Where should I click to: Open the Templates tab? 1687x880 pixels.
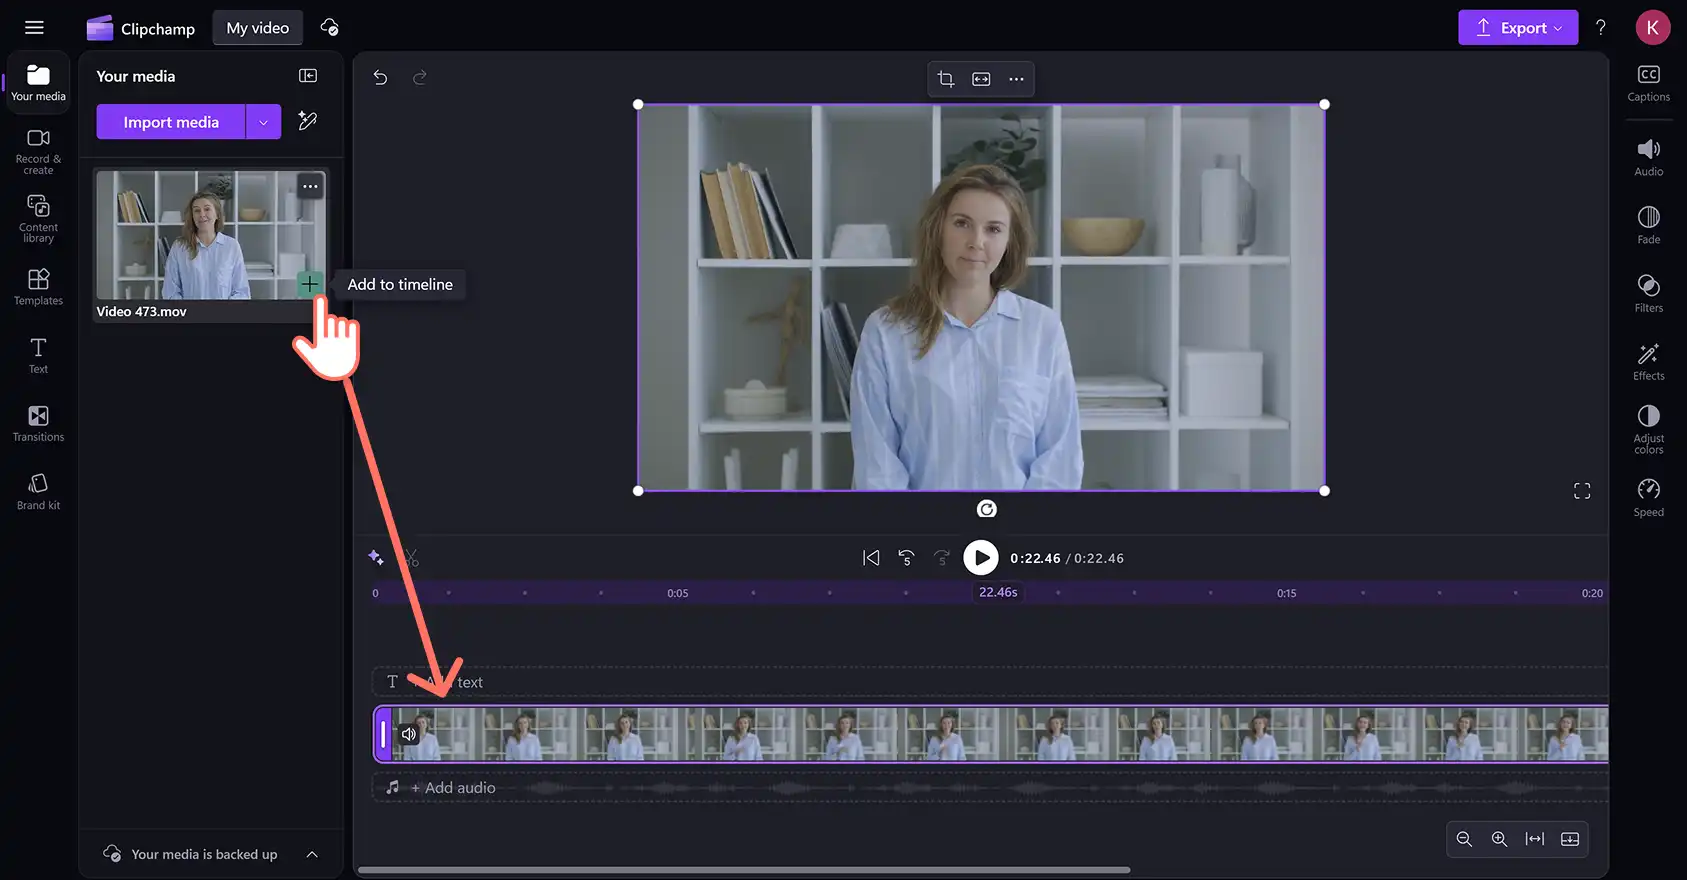point(38,287)
